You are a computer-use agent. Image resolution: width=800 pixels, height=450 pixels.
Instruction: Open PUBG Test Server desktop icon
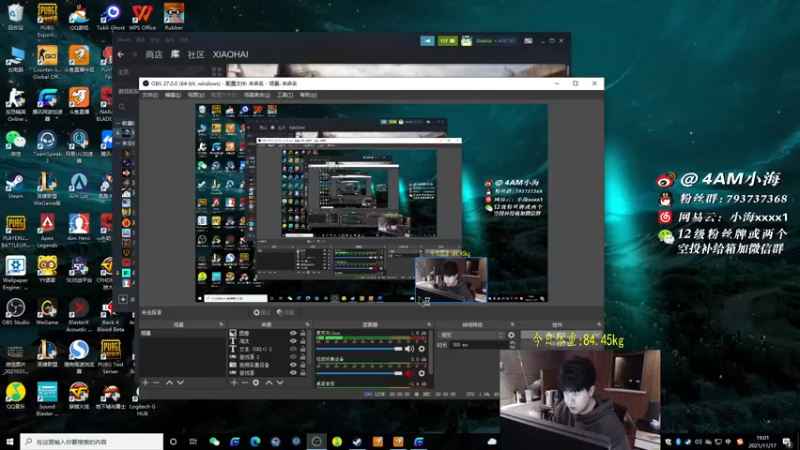click(x=110, y=357)
